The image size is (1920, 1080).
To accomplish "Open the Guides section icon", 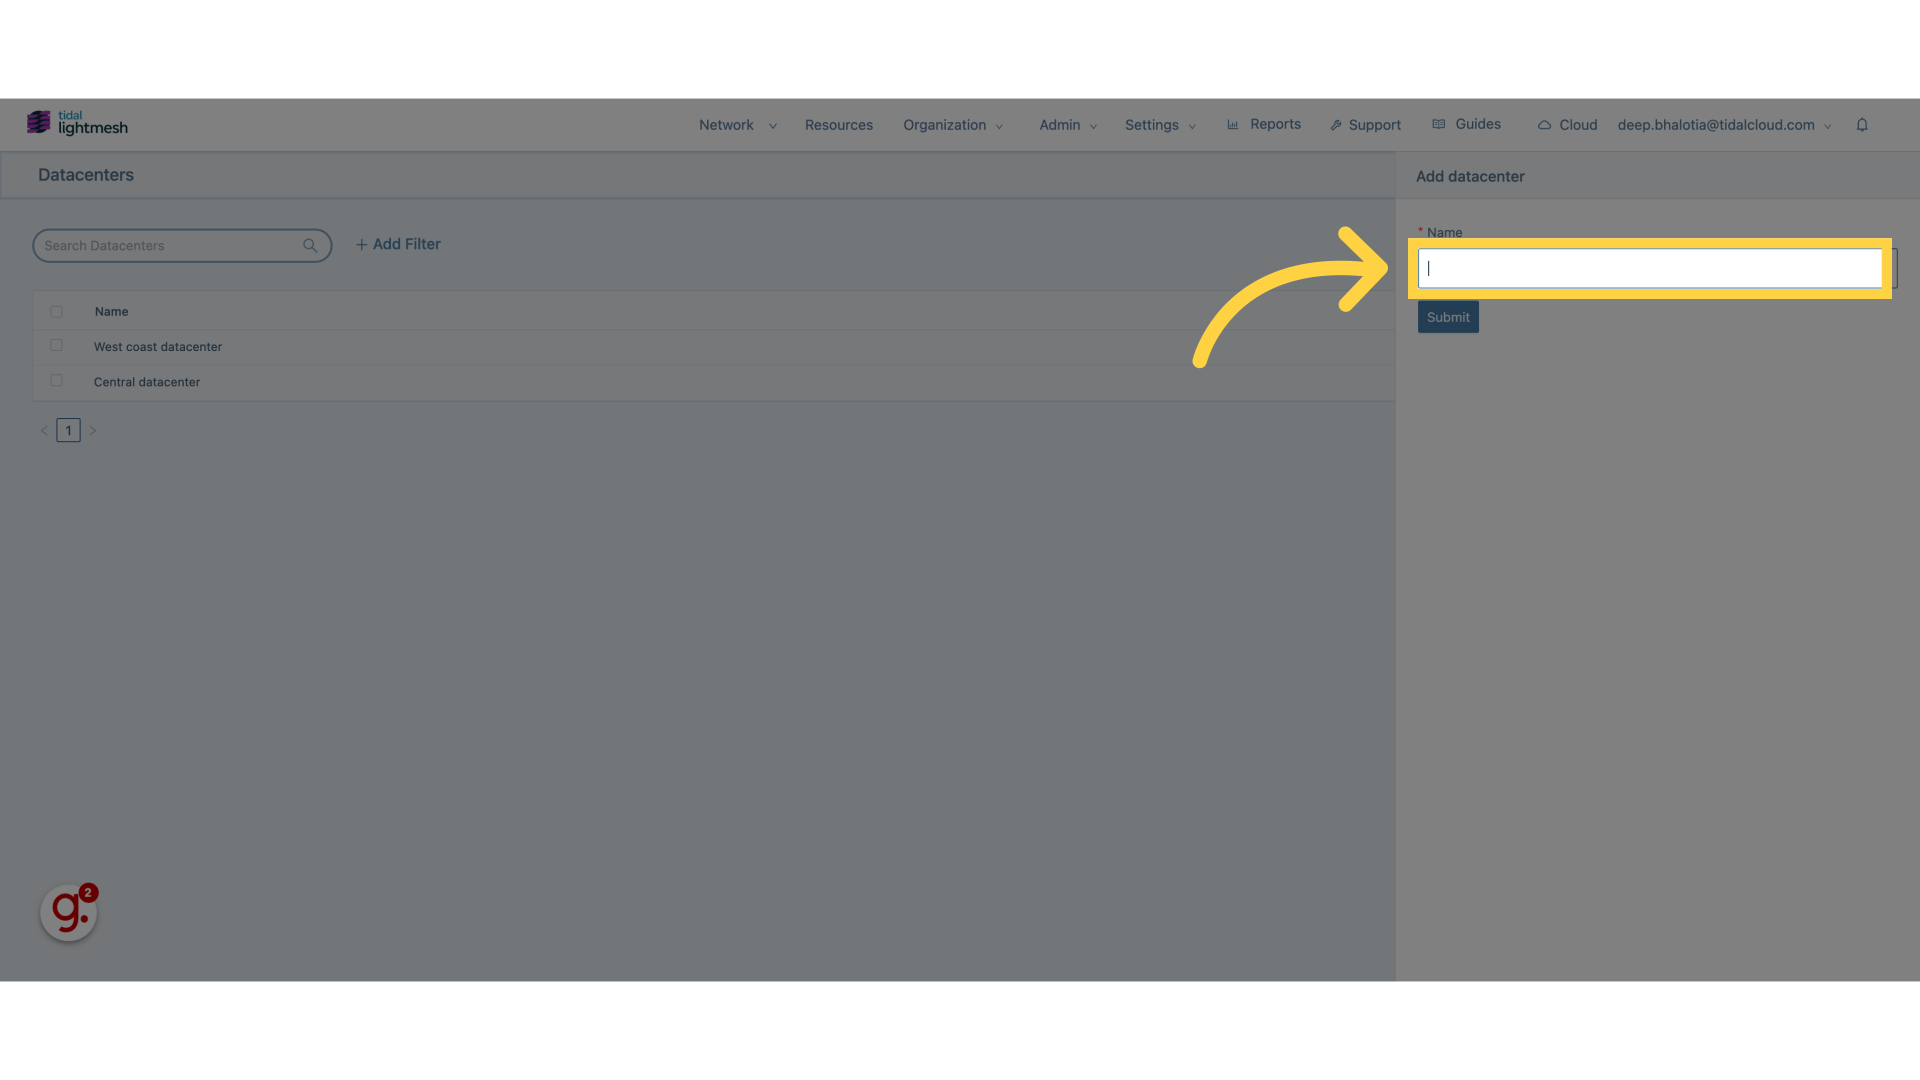I will (1439, 124).
